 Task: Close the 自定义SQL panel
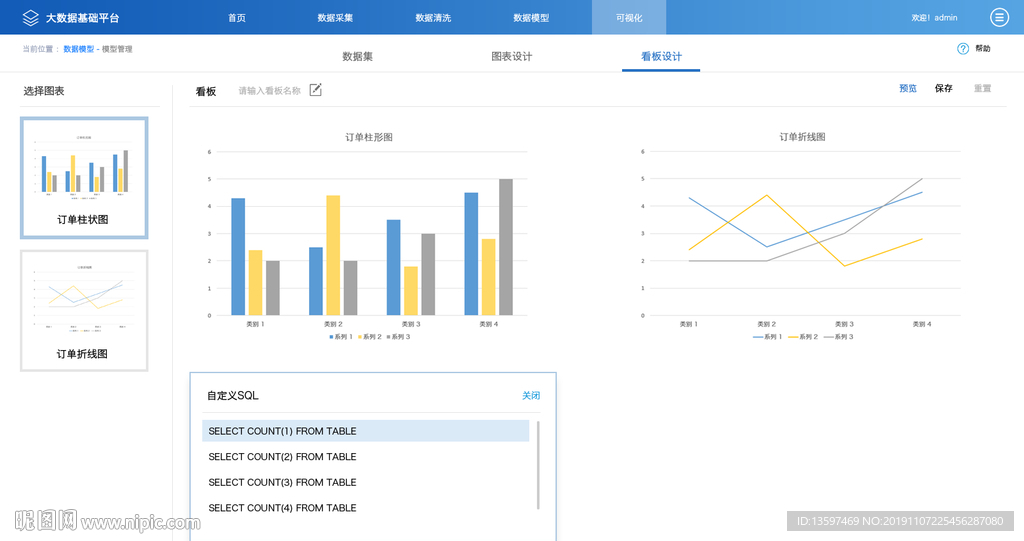coord(531,396)
